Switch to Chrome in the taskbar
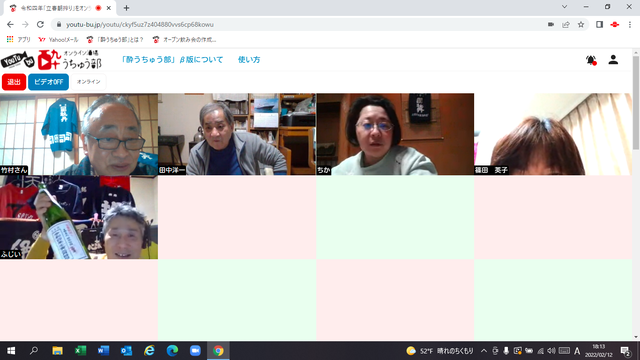 [x=218, y=351]
